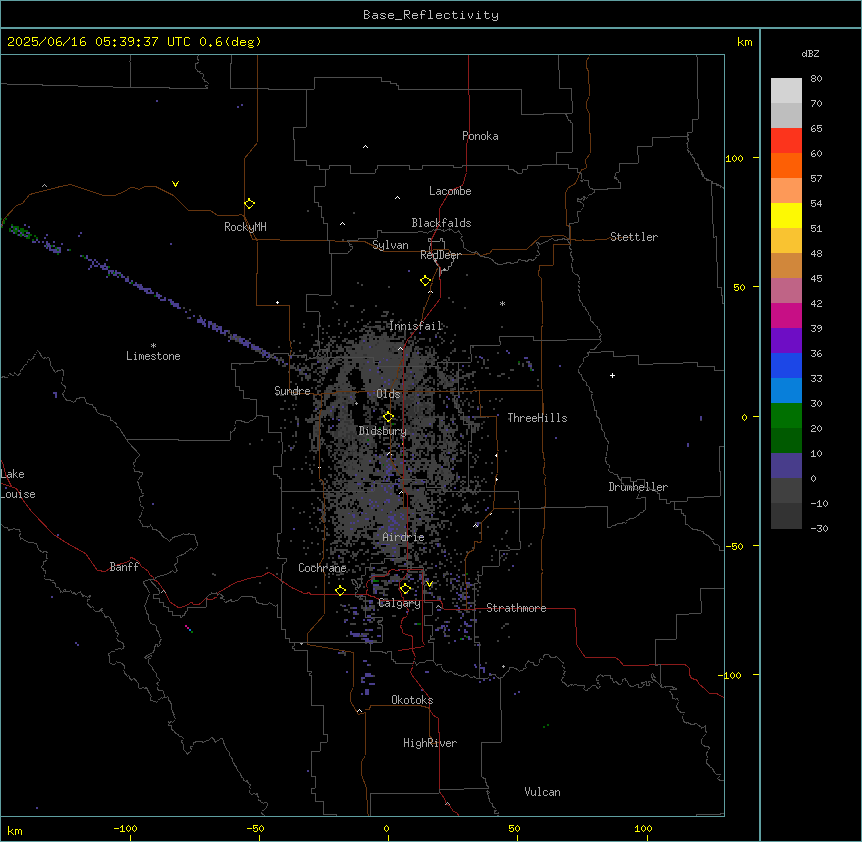Screen dimensions: 862x842
Task: Click the Strathmore label
Action: coord(516,608)
